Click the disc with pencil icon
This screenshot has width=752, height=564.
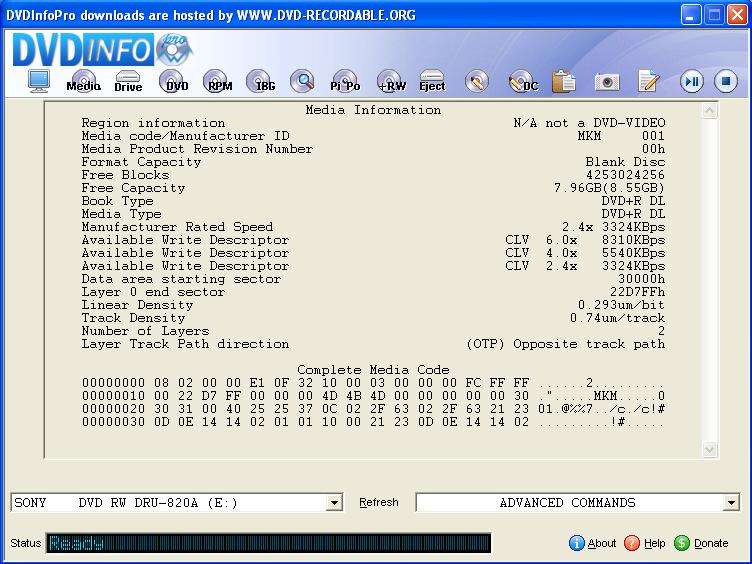477,81
